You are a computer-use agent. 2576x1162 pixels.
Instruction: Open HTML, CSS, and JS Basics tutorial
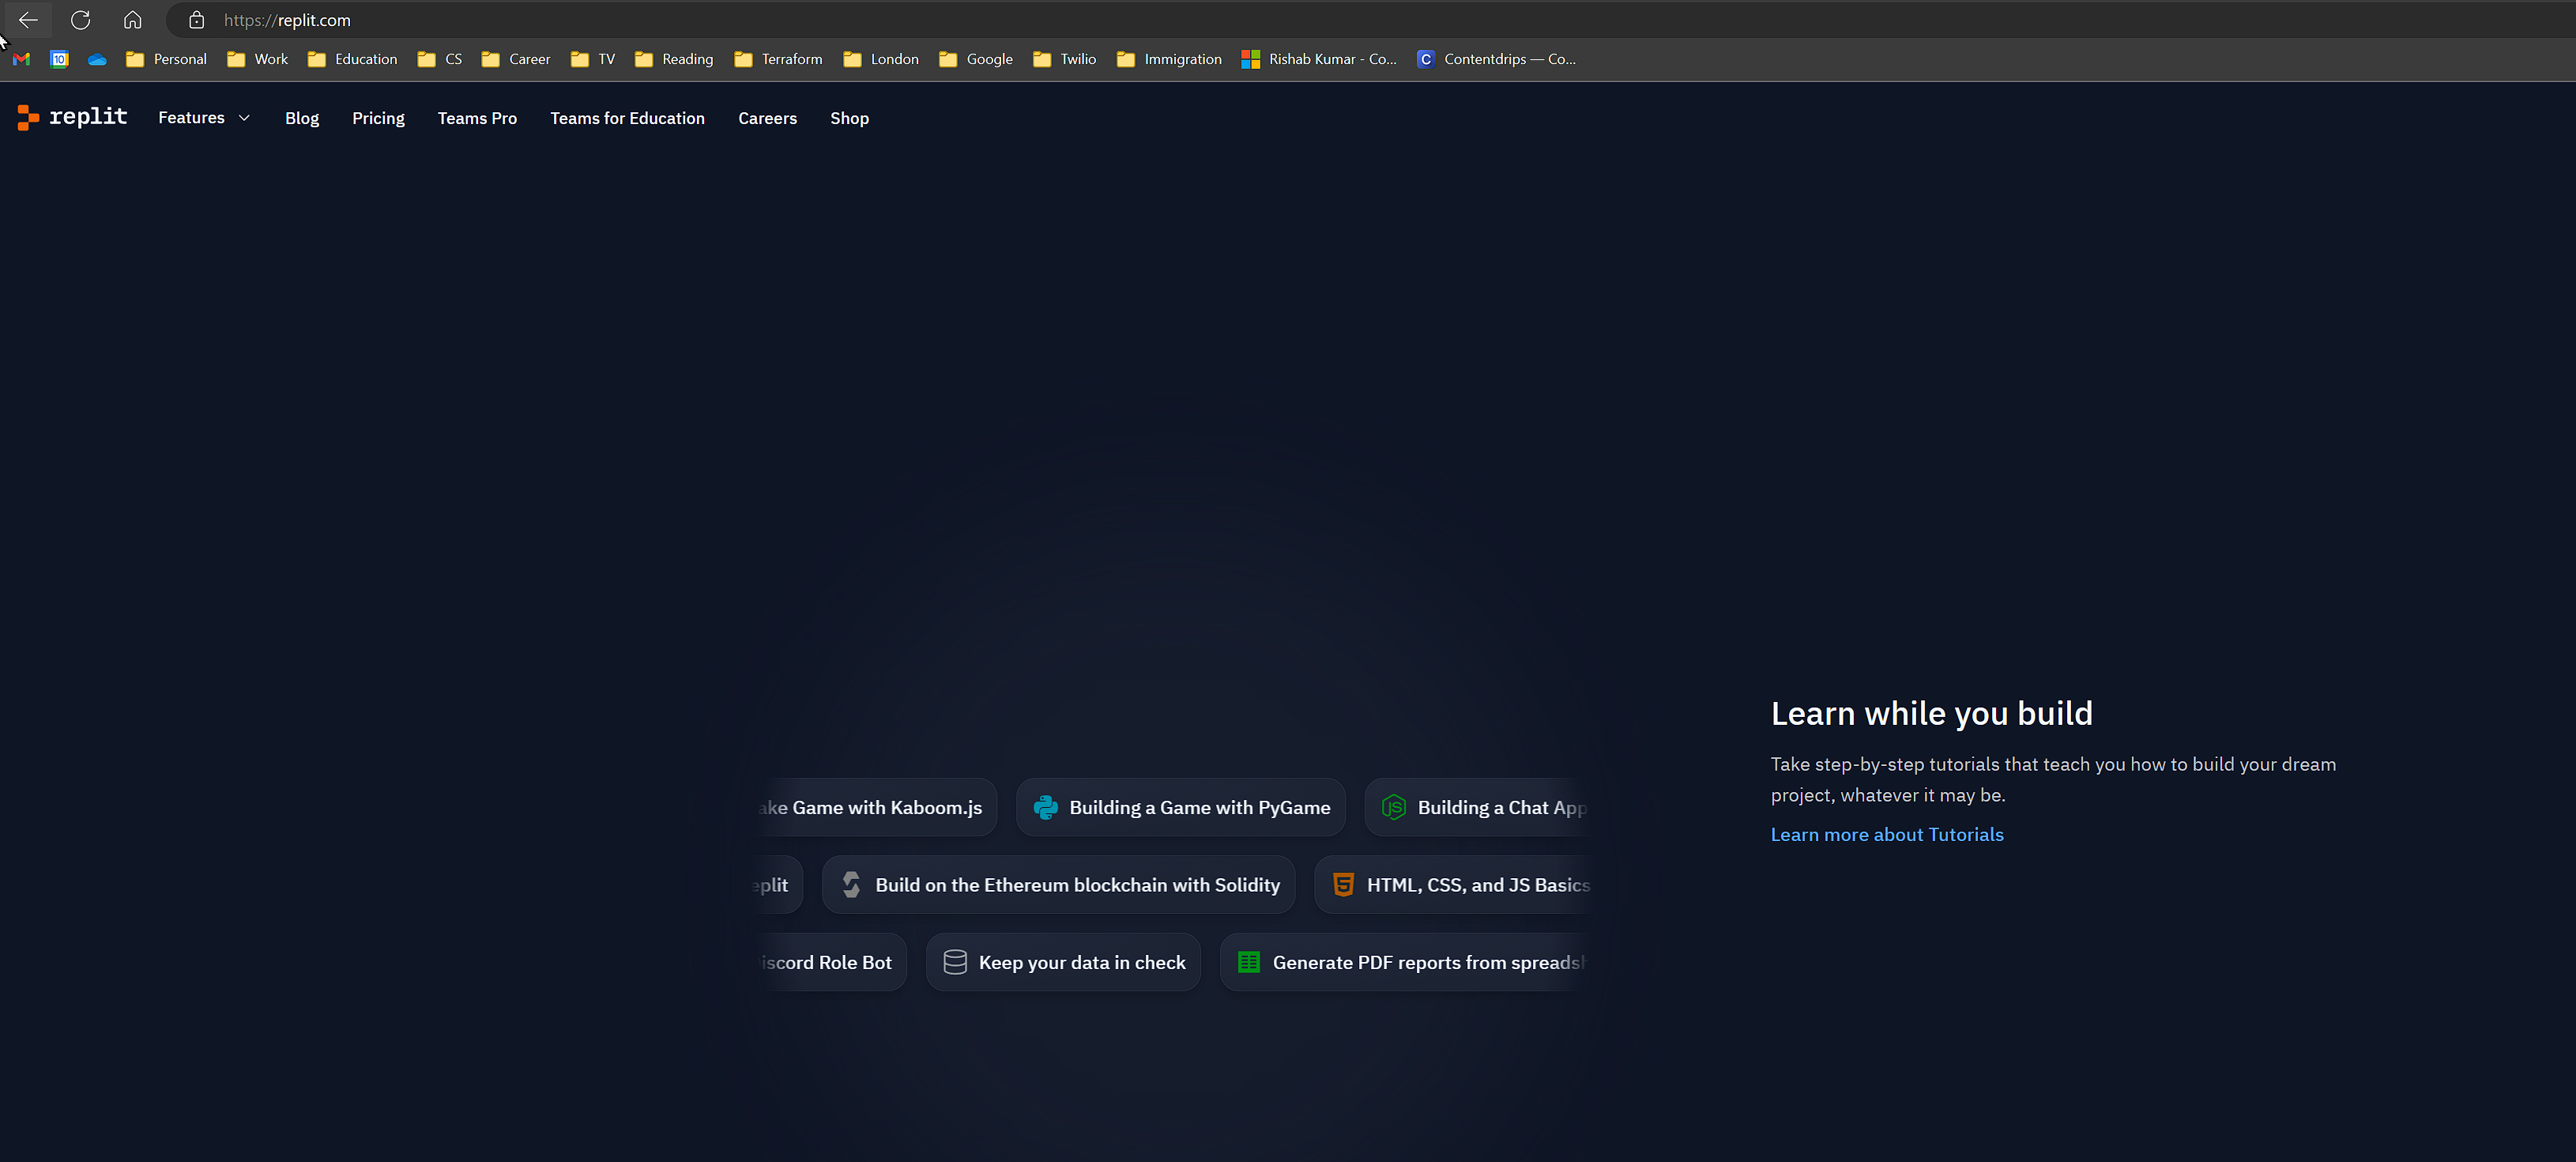pyautogui.click(x=1460, y=884)
